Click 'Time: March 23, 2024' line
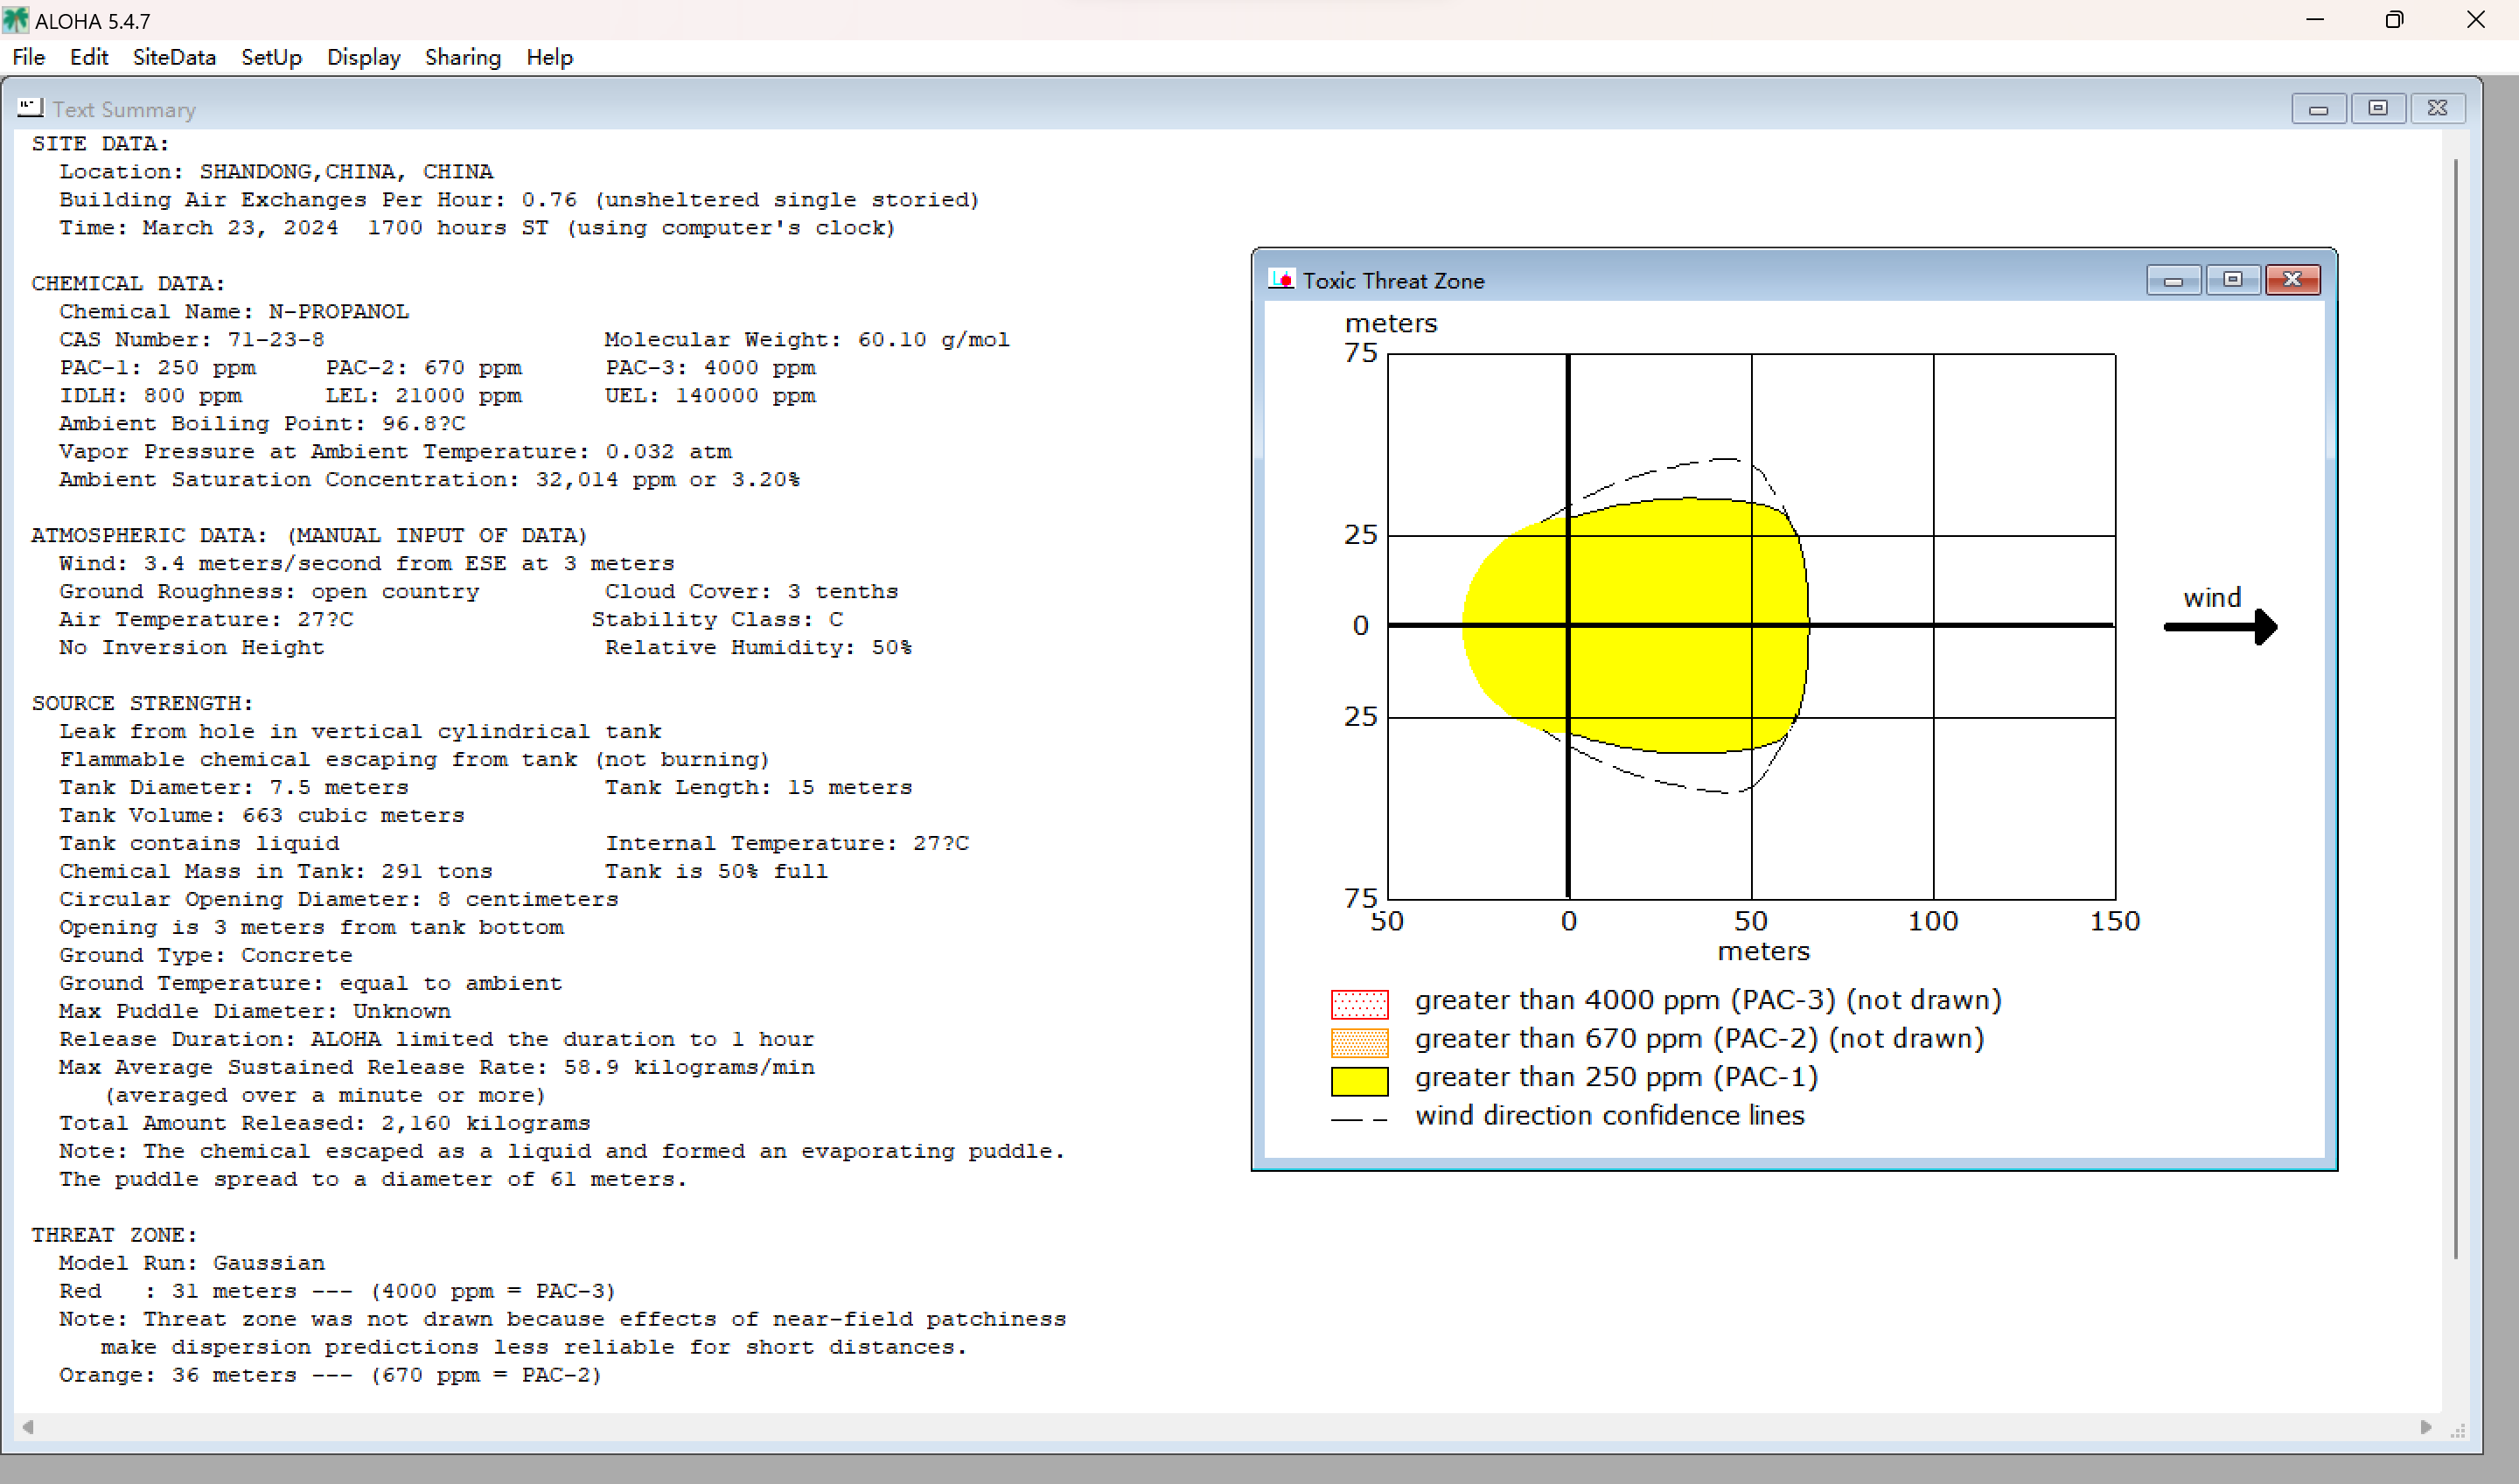2519x1484 pixels. [x=477, y=228]
